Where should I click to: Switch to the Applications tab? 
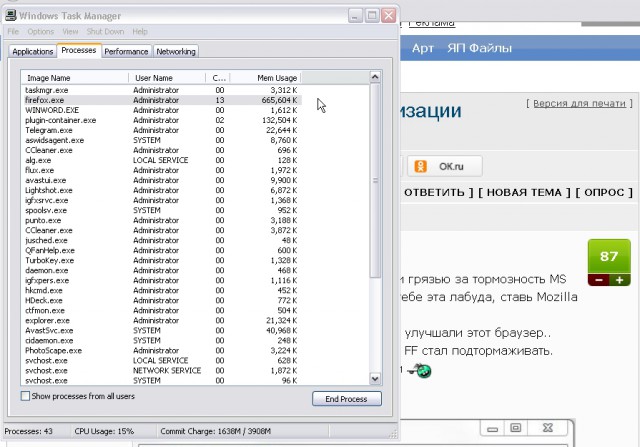(x=33, y=51)
